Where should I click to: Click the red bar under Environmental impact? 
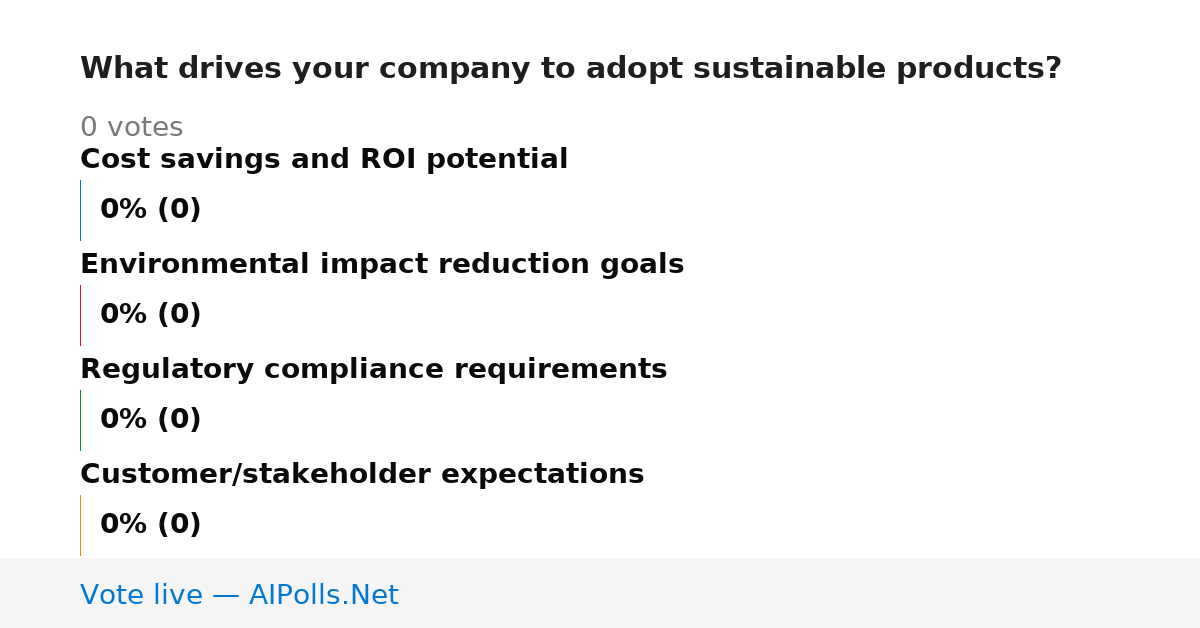(80, 315)
